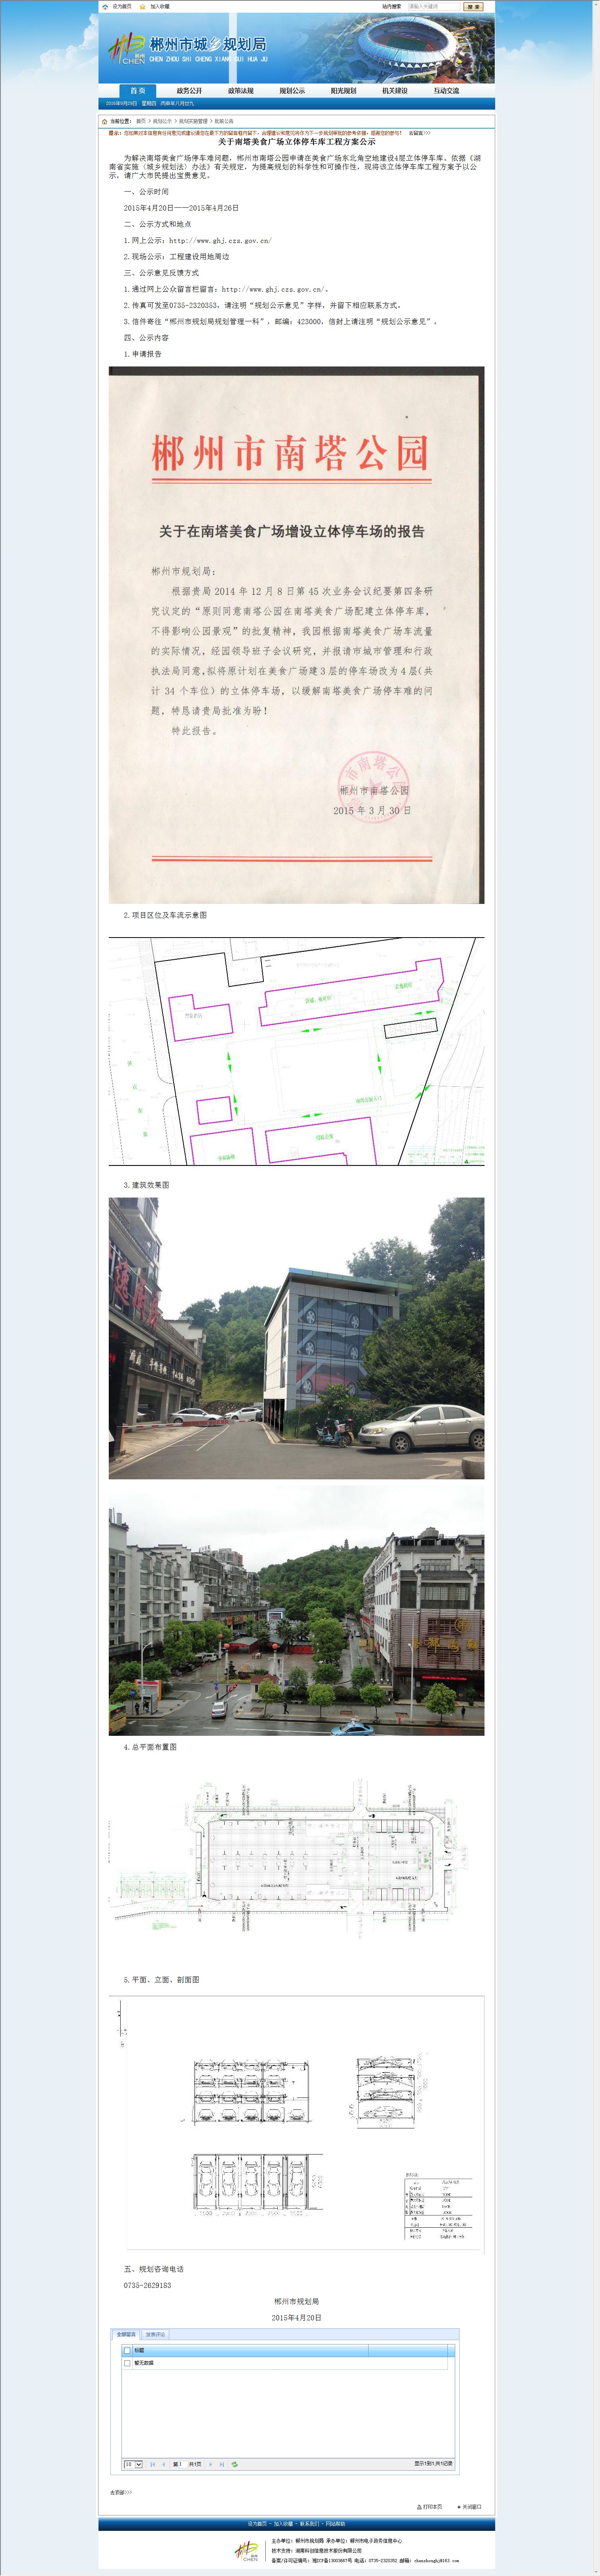Click the 去顶部>>> back-to-top link
This screenshot has height=2576, width=600.
point(121,2492)
